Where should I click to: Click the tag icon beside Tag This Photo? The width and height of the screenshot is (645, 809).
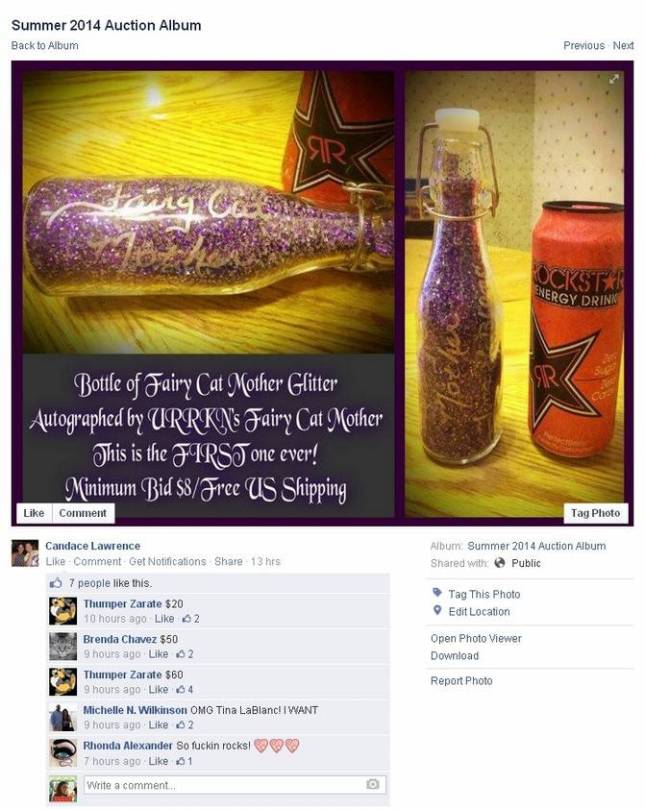pyautogui.click(x=437, y=592)
